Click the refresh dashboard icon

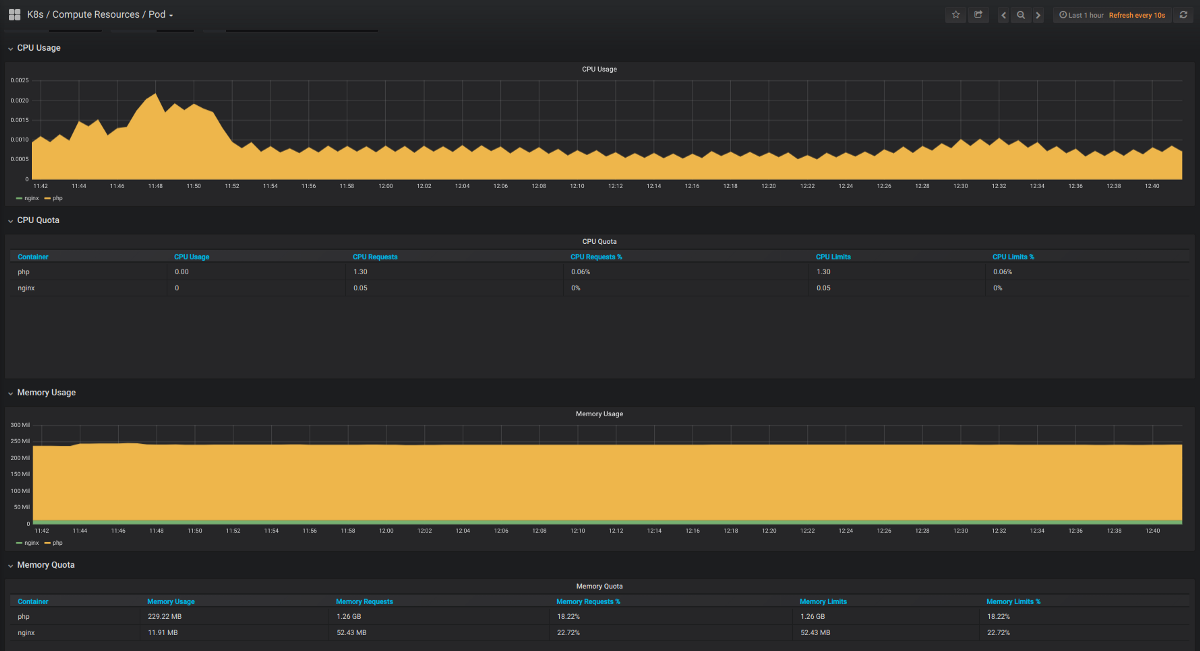click(x=1182, y=15)
